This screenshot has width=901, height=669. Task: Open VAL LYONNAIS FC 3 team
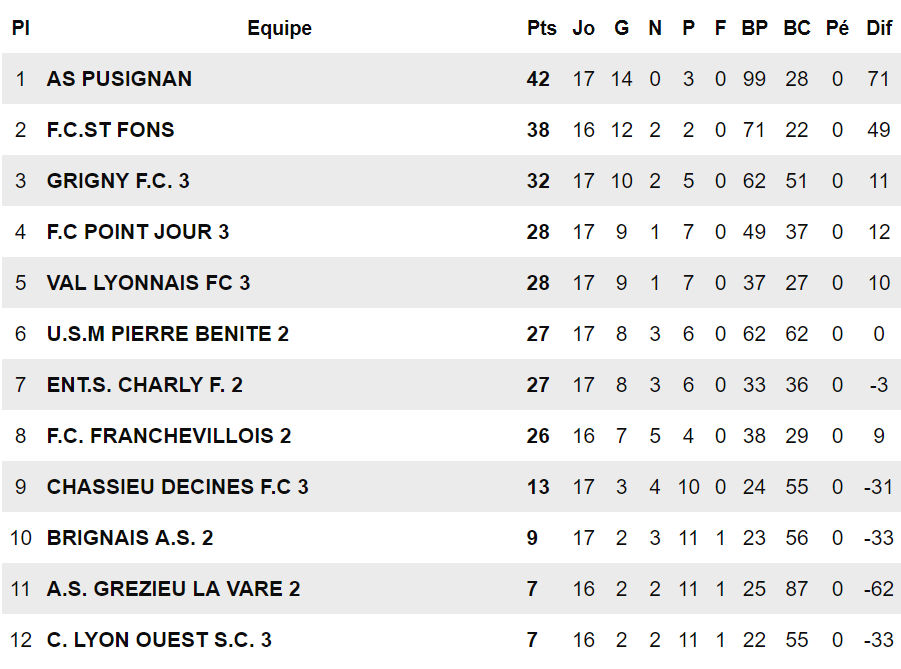pos(148,283)
